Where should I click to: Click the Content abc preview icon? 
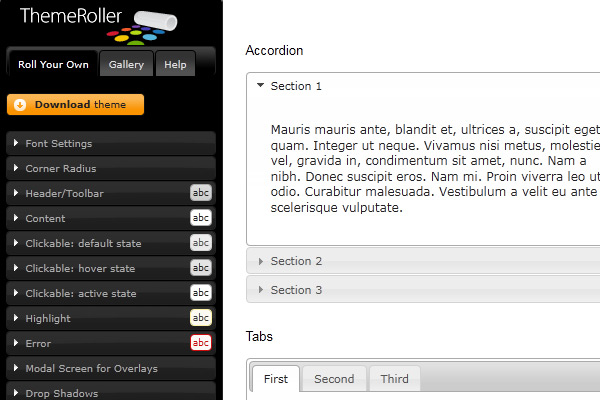tap(201, 218)
